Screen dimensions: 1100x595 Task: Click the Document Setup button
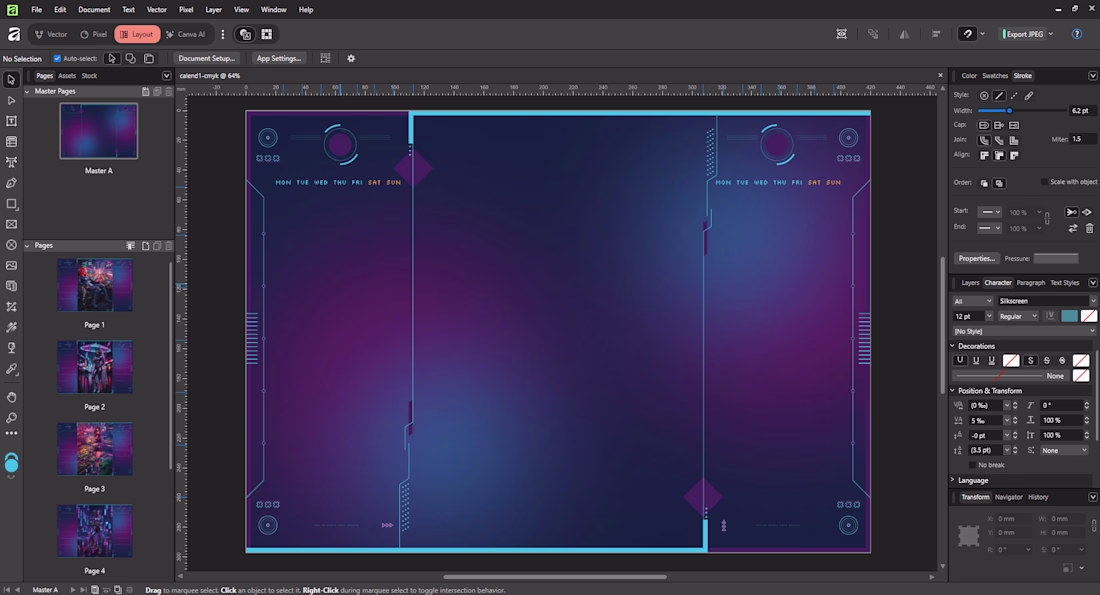coord(206,58)
